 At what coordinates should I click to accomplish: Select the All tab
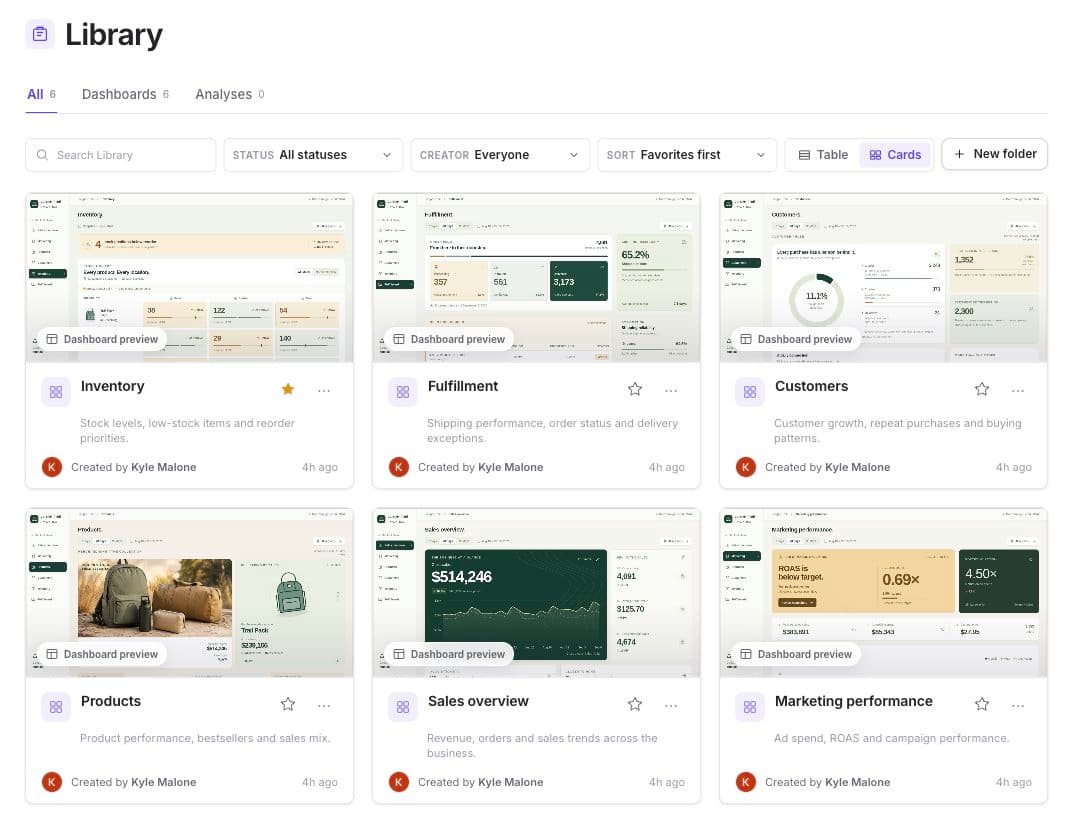point(41,94)
